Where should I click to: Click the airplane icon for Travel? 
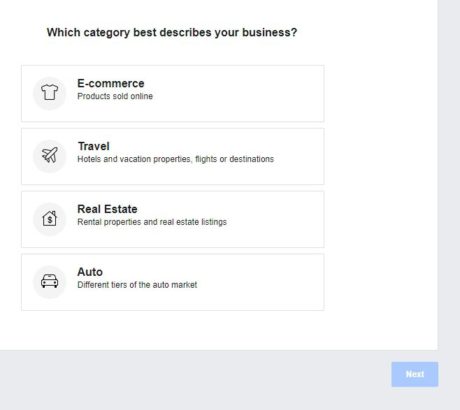click(x=50, y=155)
